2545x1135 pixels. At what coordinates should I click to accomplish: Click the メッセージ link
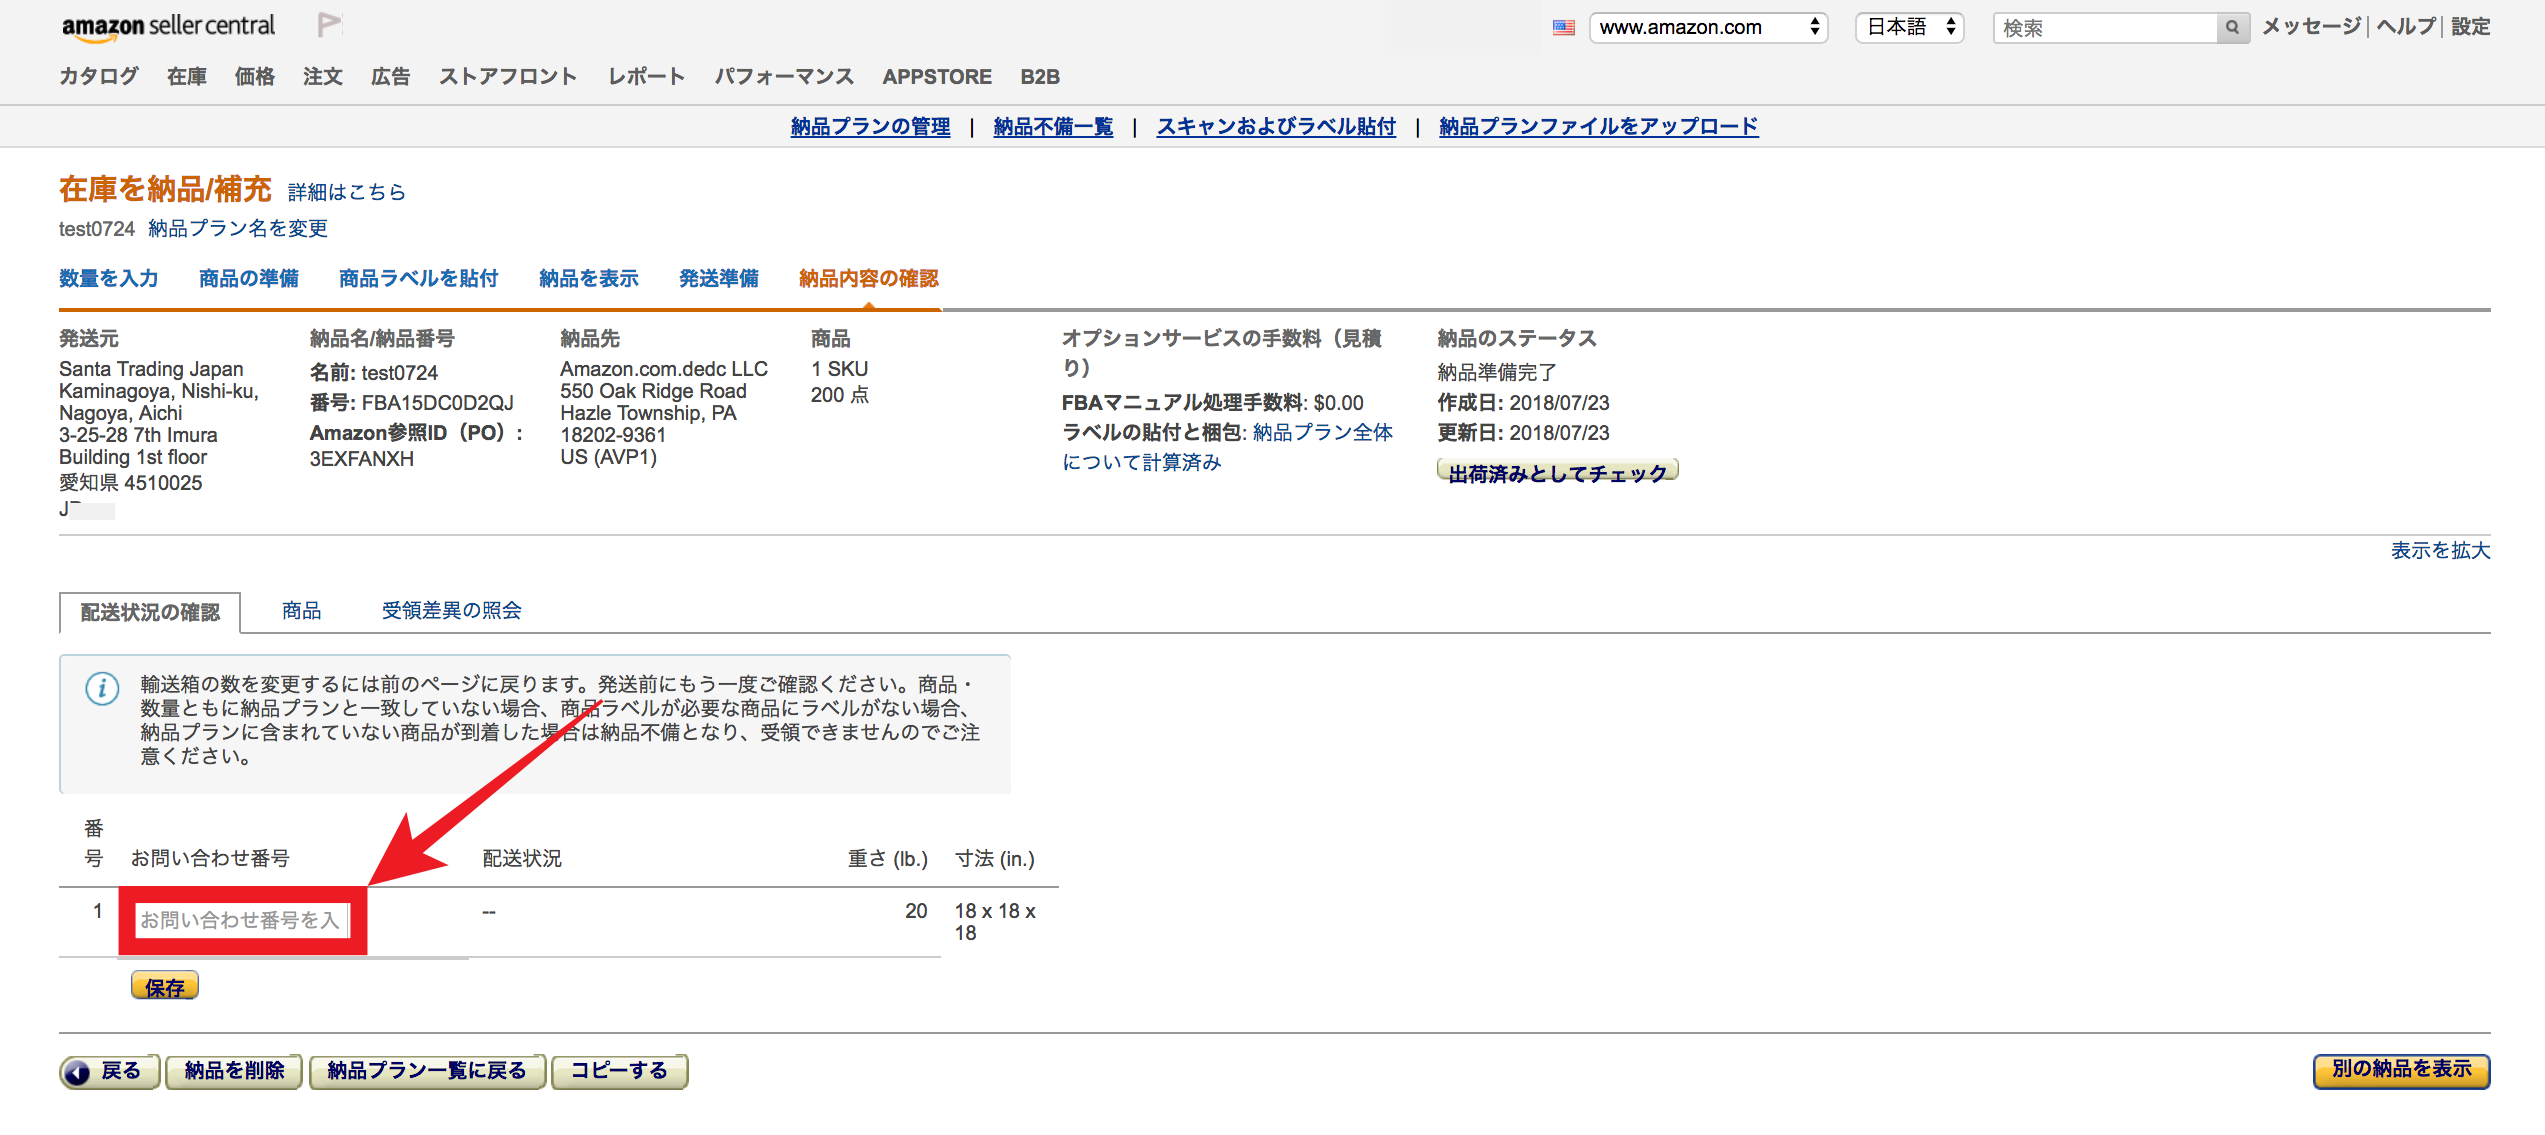2312,27
